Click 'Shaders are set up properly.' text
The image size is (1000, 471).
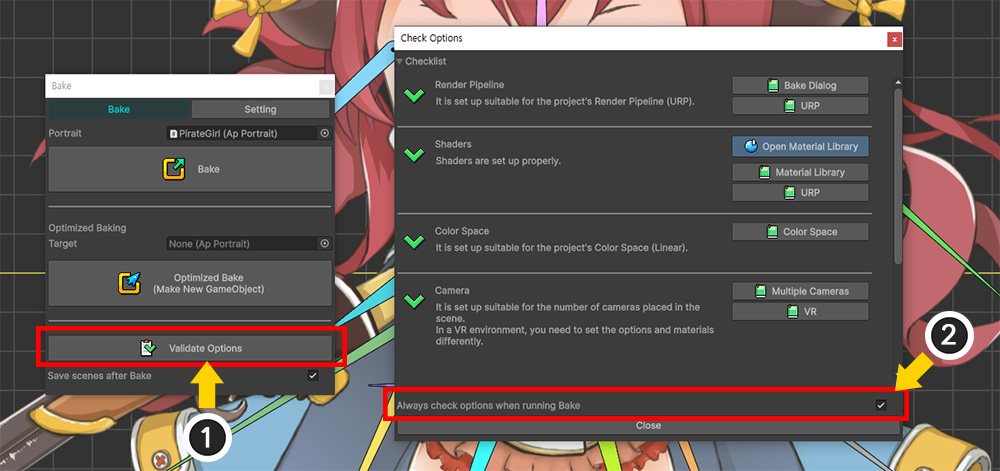498,161
